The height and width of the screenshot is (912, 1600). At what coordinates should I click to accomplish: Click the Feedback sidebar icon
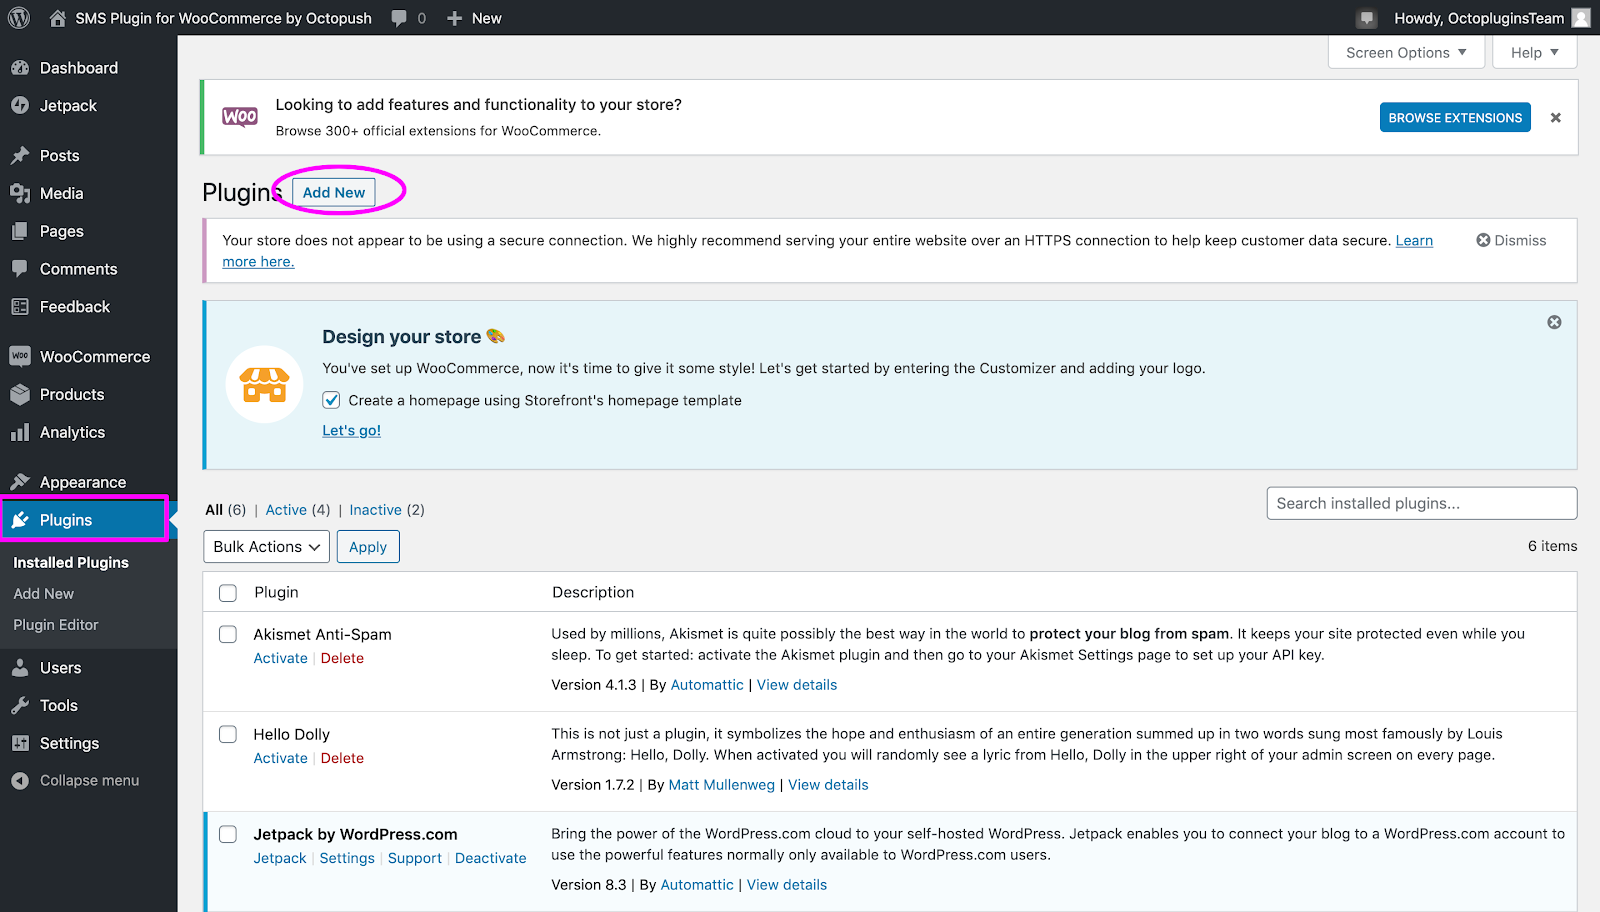tap(20, 307)
